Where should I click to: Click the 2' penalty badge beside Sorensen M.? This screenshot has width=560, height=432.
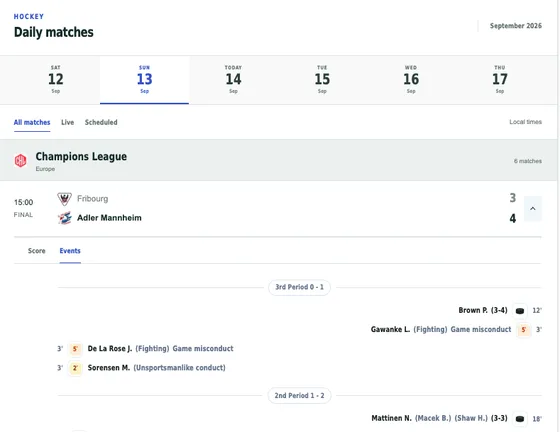75,368
